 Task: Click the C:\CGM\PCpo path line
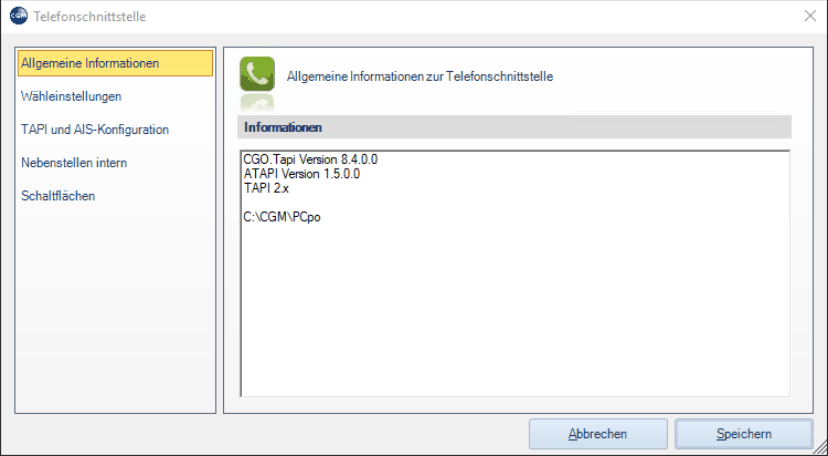(282, 217)
